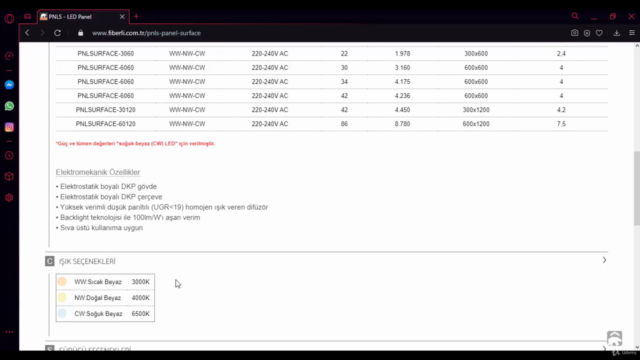640x360 pixels.
Task: Close the PNLS - LED Panel tab
Action: click(x=122, y=17)
